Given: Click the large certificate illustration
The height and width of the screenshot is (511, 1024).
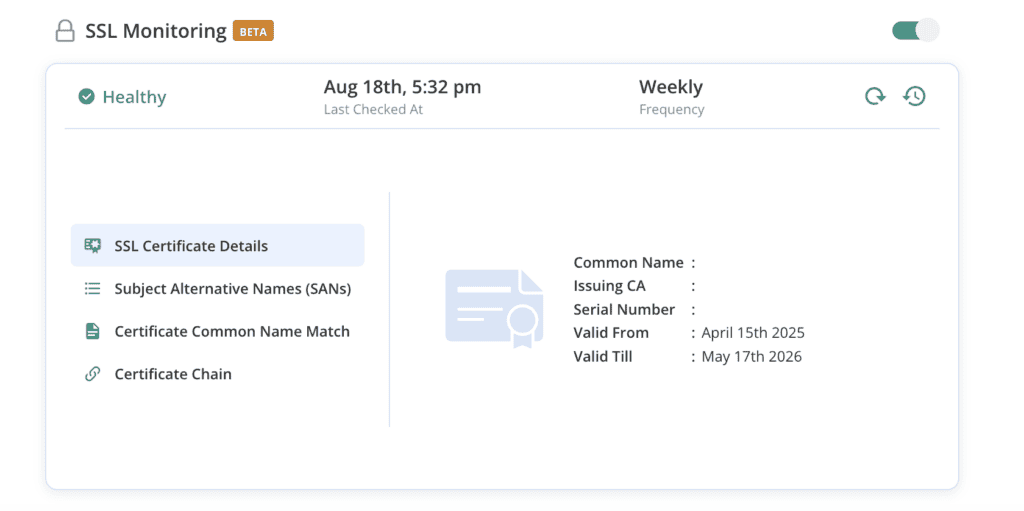Looking at the screenshot, I should (x=494, y=308).
